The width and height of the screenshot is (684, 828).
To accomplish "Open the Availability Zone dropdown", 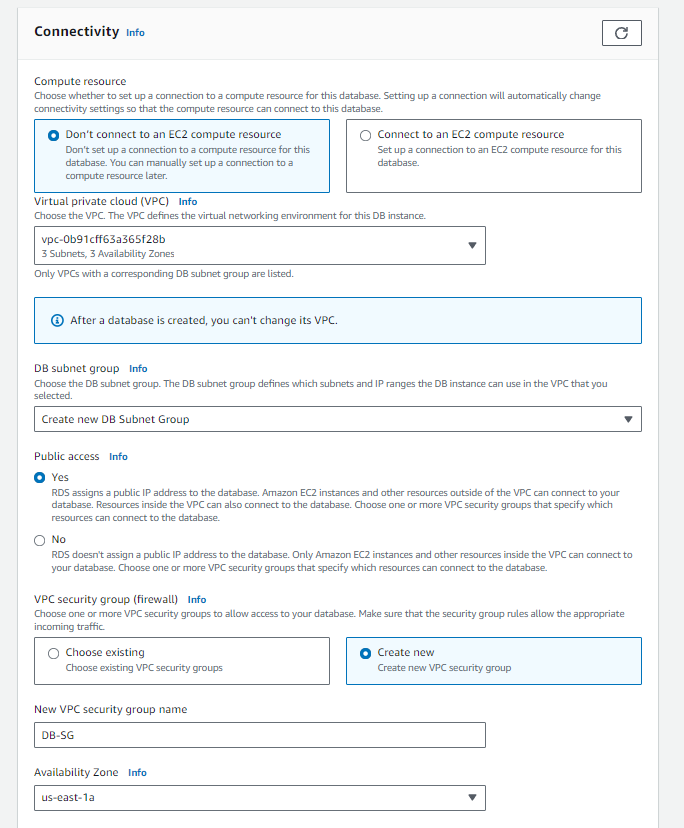I will click(x=259, y=797).
